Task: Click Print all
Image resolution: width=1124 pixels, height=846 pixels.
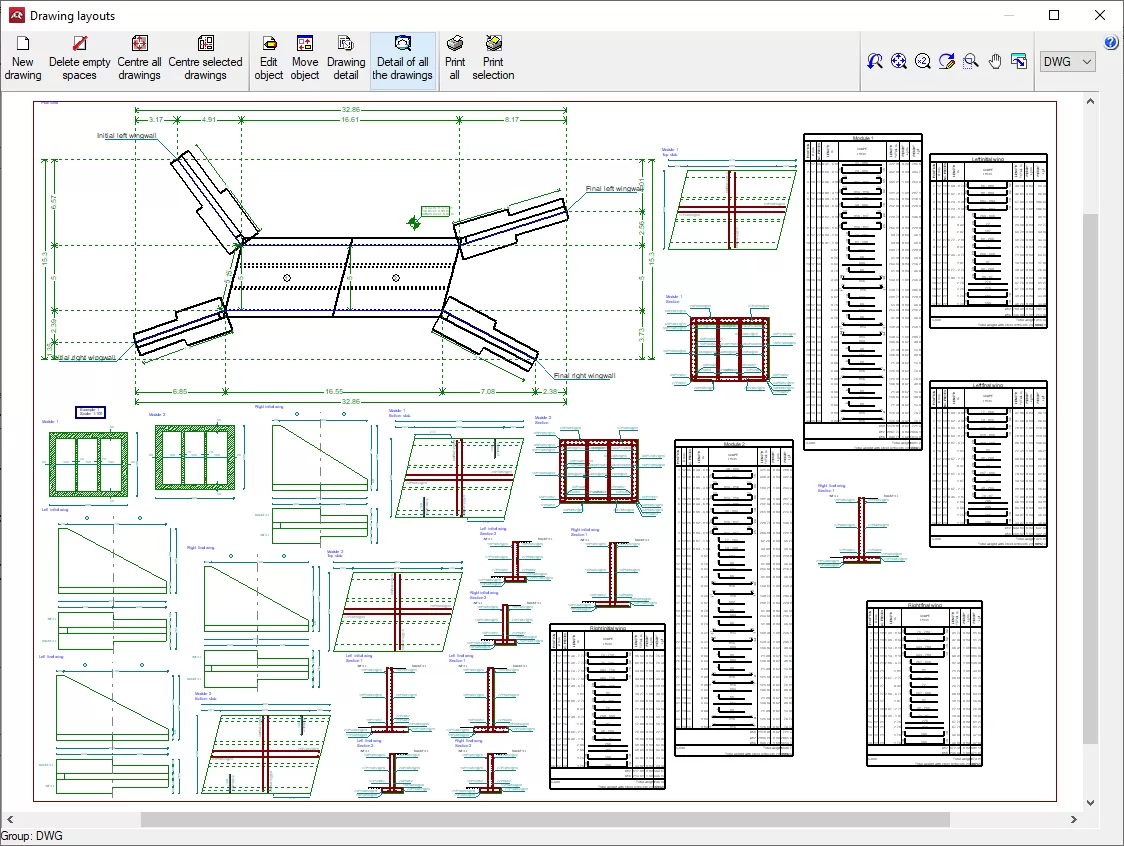Action: pyautogui.click(x=454, y=60)
